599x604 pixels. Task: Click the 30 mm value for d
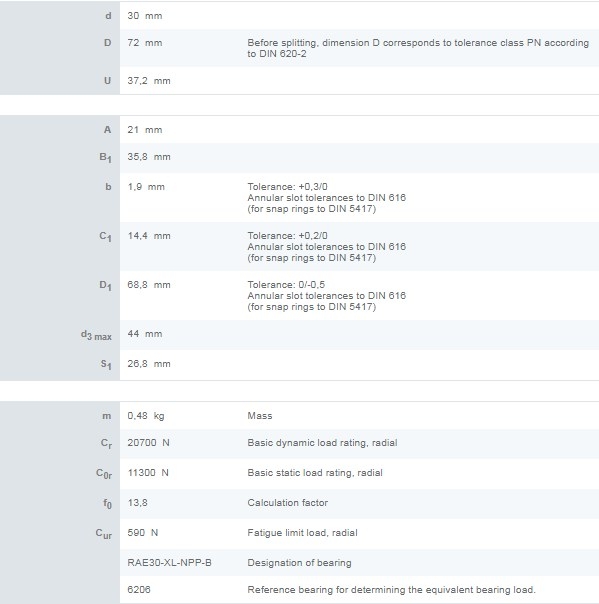point(145,16)
